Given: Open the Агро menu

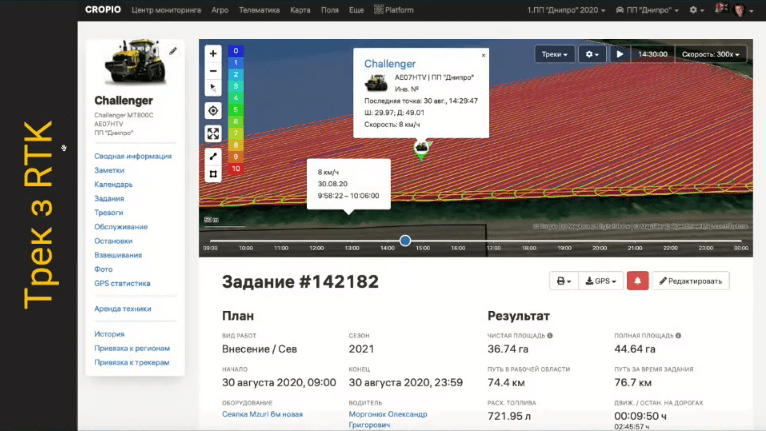Looking at the screenshot, I should (220, 10).
